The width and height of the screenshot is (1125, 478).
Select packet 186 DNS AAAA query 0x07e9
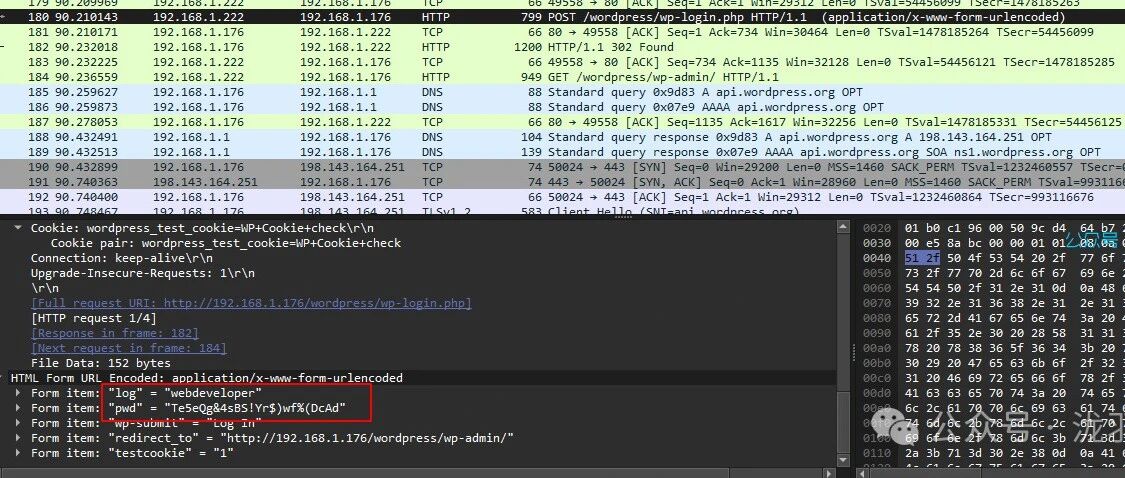tap(562, 107)
